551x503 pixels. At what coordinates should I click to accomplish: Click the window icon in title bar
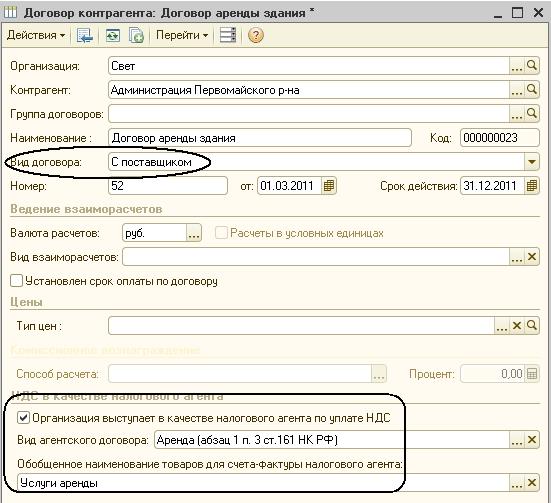point(10,13)
